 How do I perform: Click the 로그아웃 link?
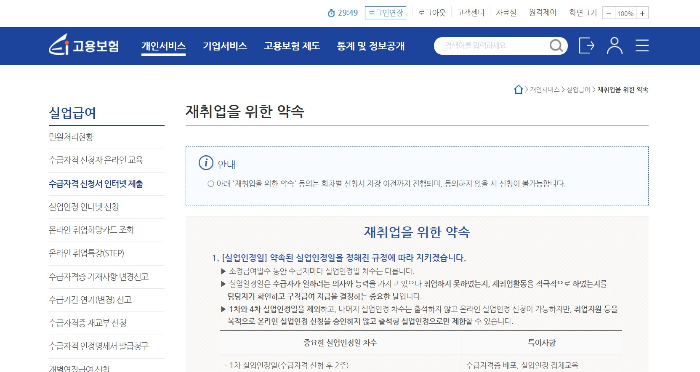[x=432, y=13]
